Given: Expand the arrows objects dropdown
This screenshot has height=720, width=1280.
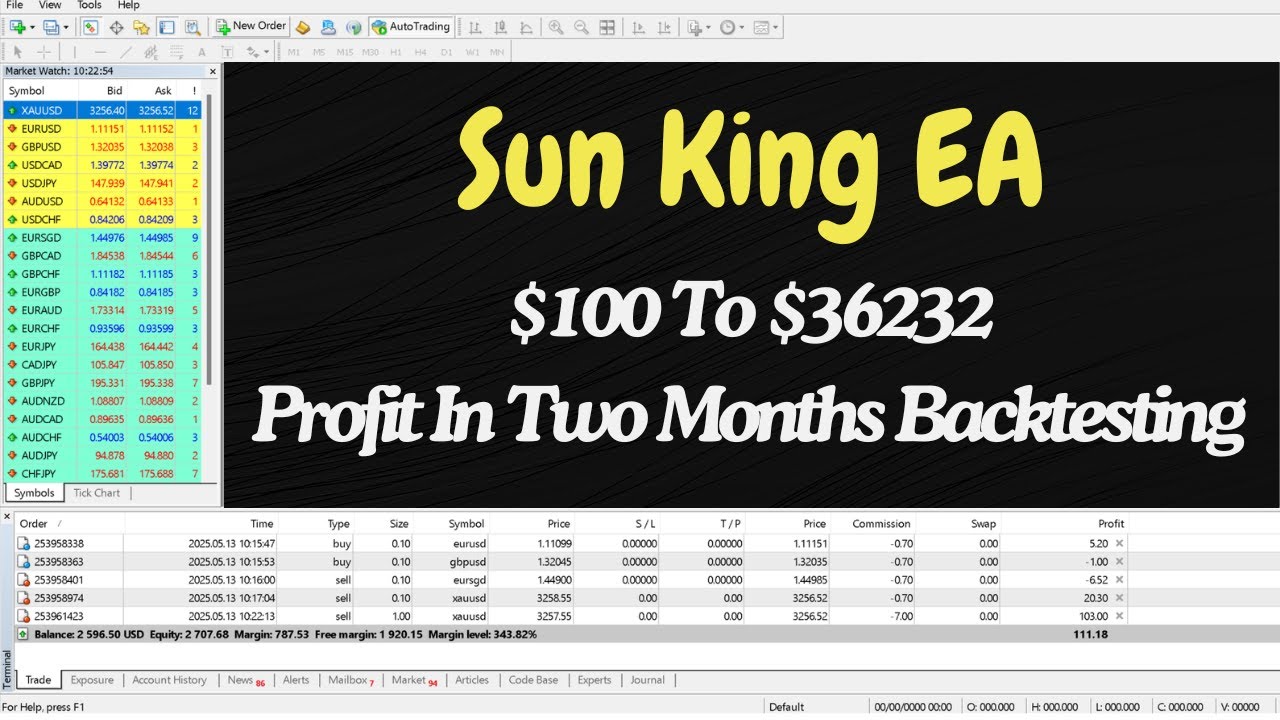Looking at the screenshot, I should click(267, 51).
